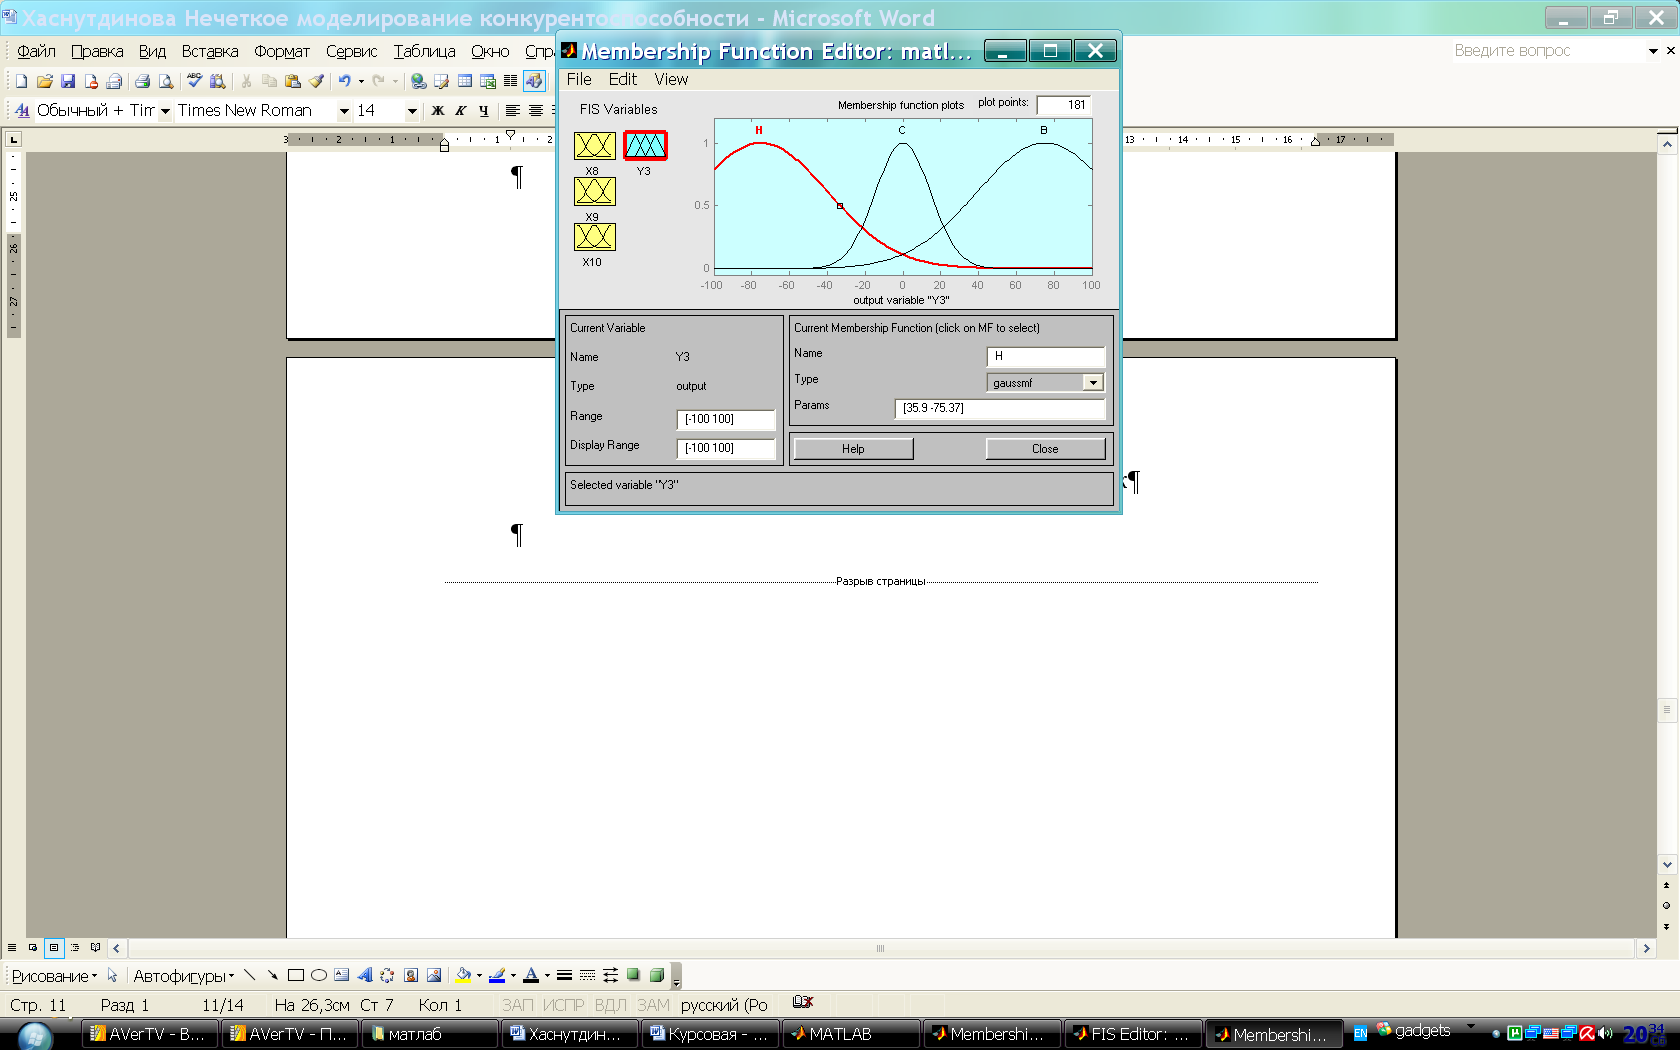Screen dimensions: 1680x1050
Task: Switch to FIS Editor taskbar button
Action: 1133,1034
